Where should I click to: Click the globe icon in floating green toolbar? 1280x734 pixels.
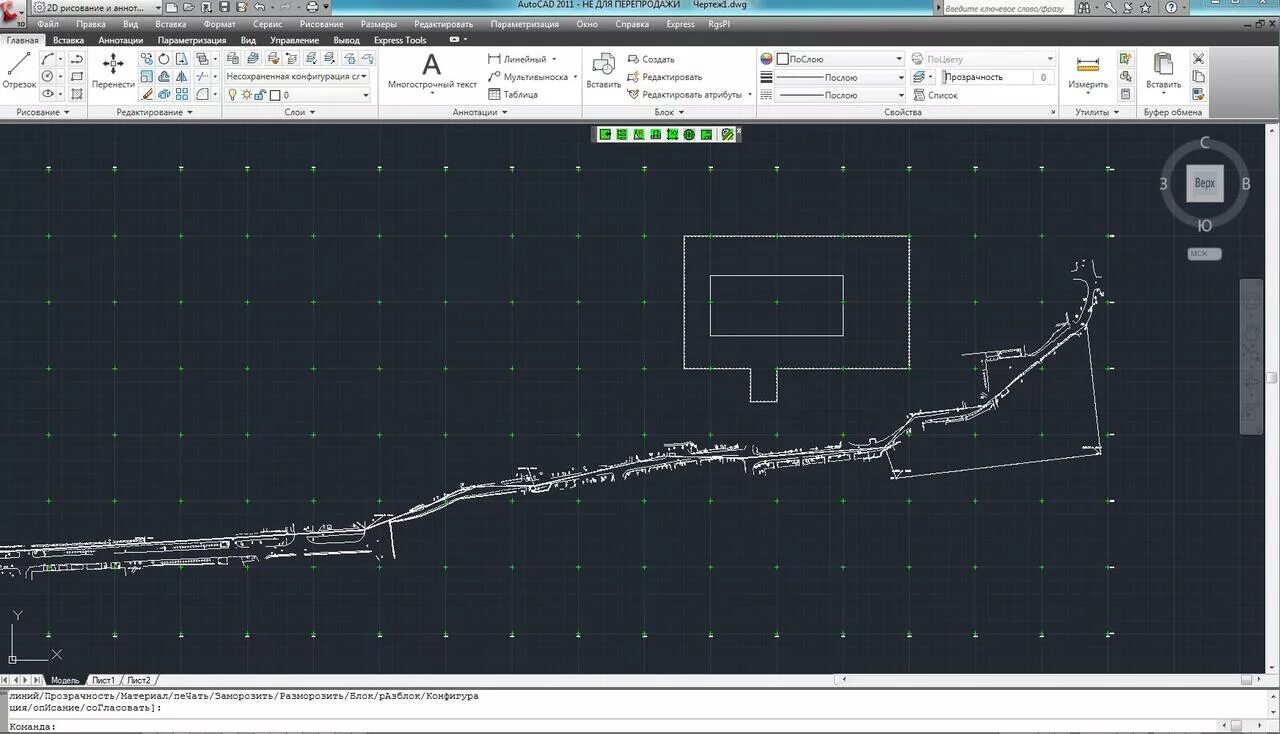689,134
